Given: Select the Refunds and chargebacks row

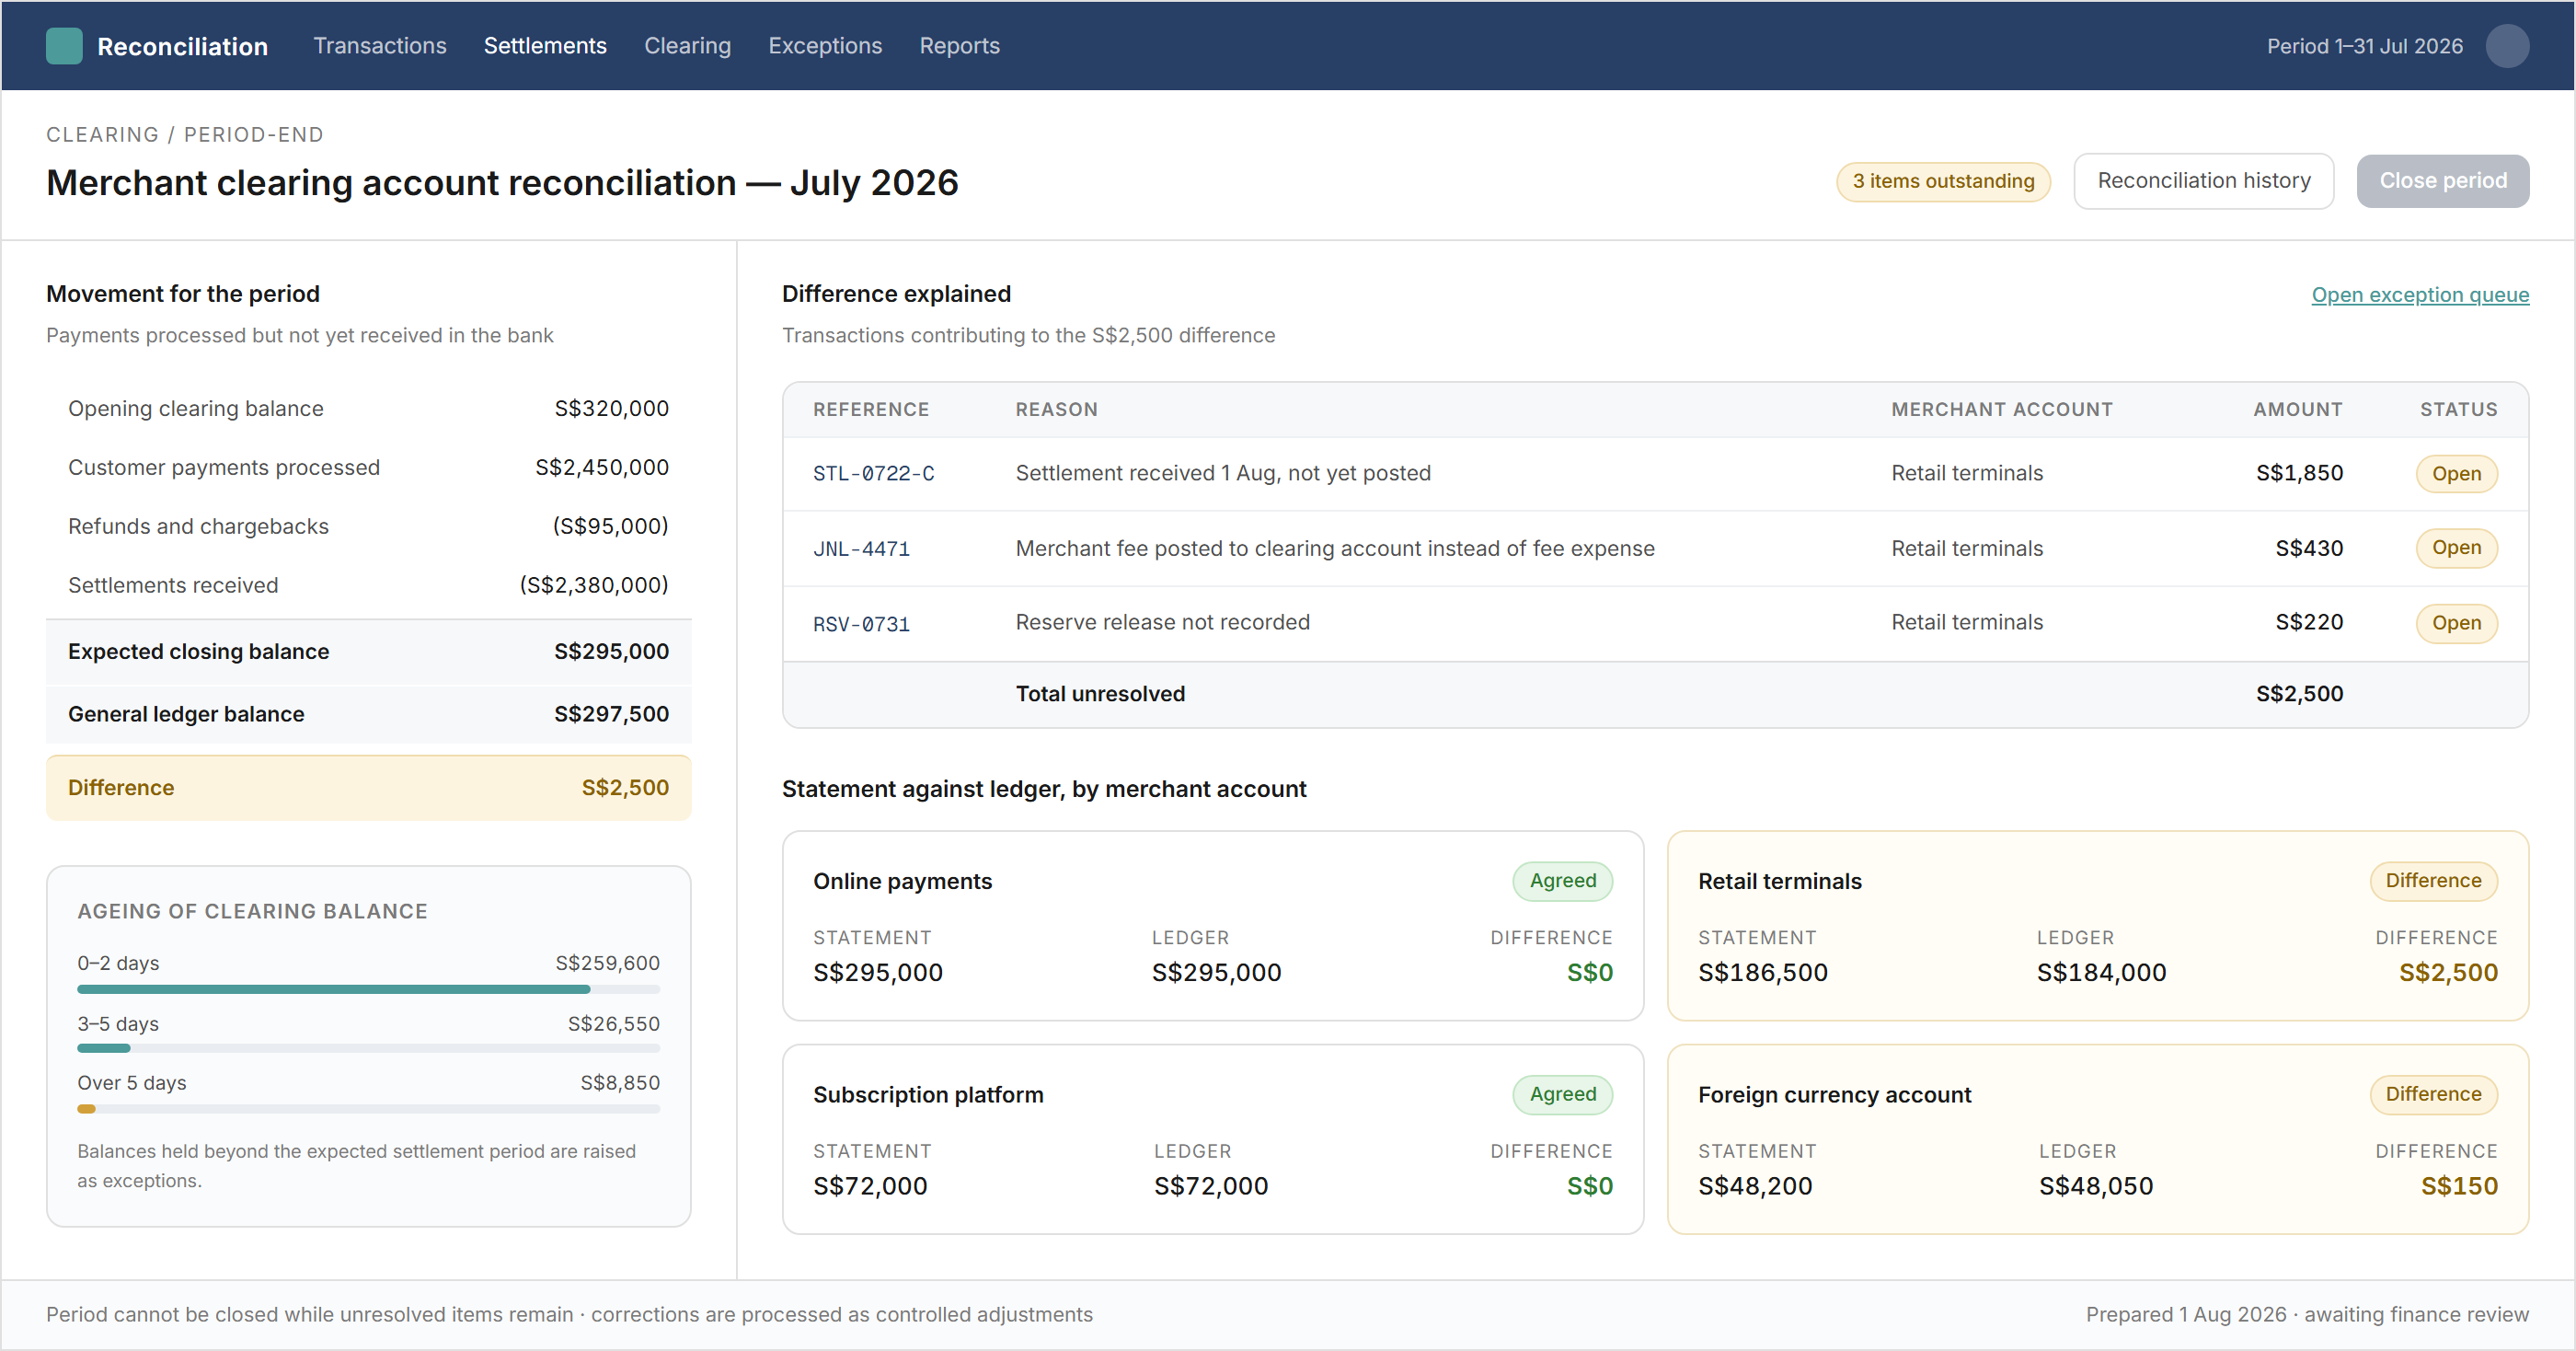Looking at the screenshot, I should click(x=368, y=526).
